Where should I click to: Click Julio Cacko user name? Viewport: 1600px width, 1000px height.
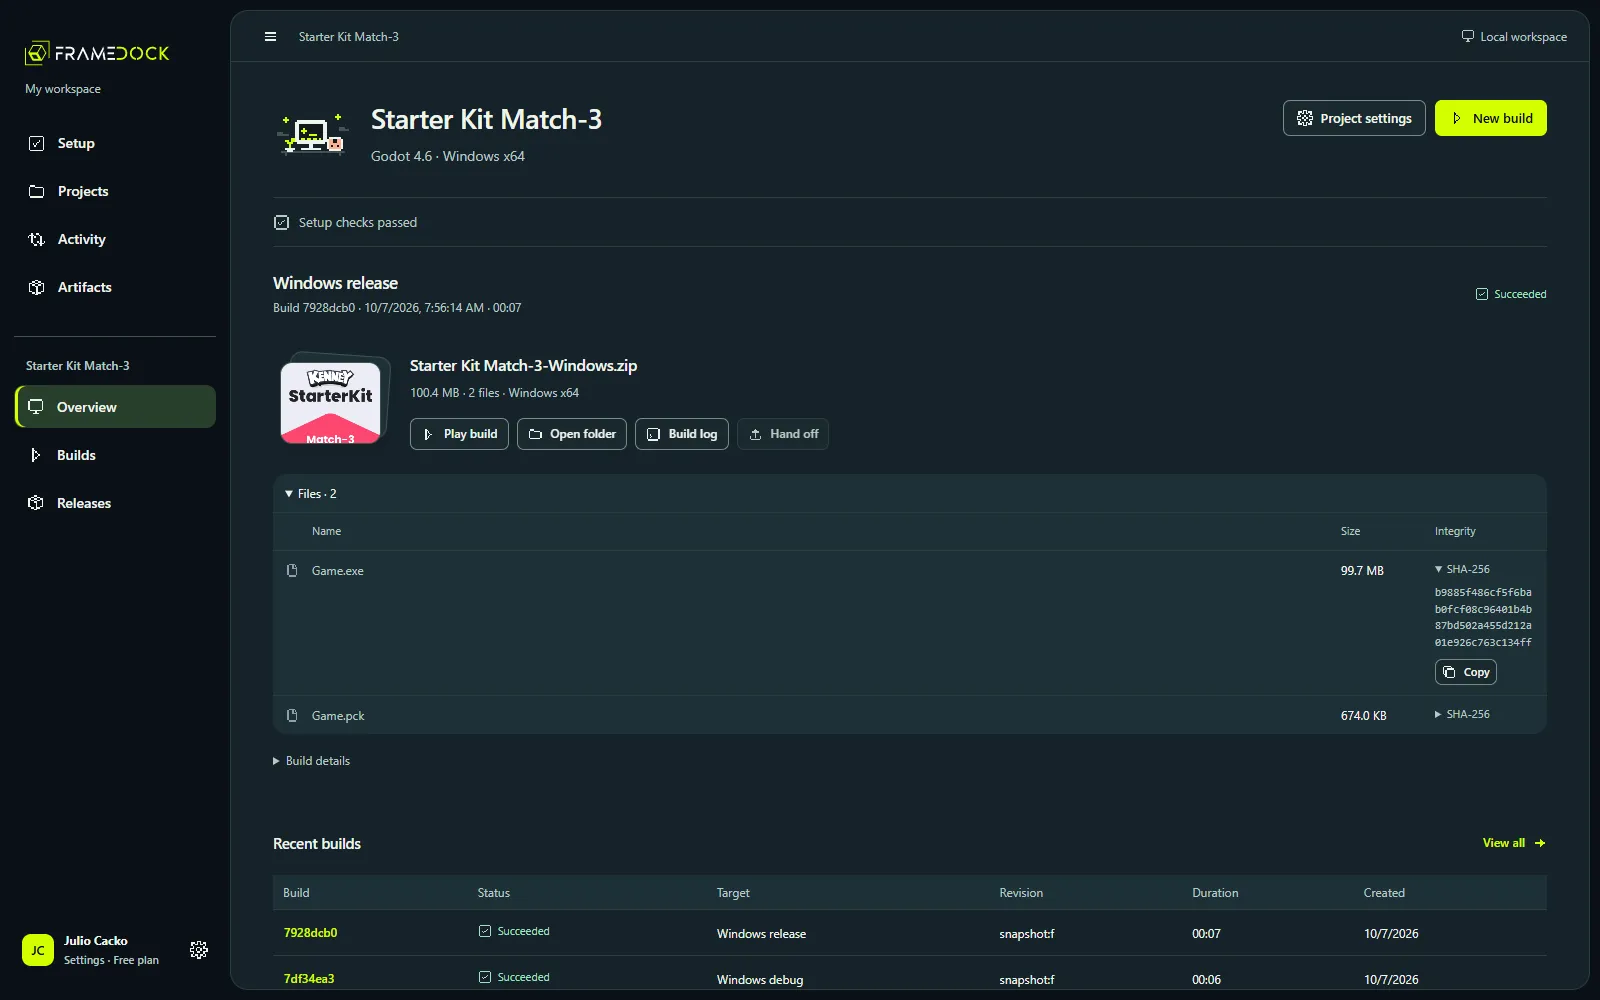click(96, 941)
